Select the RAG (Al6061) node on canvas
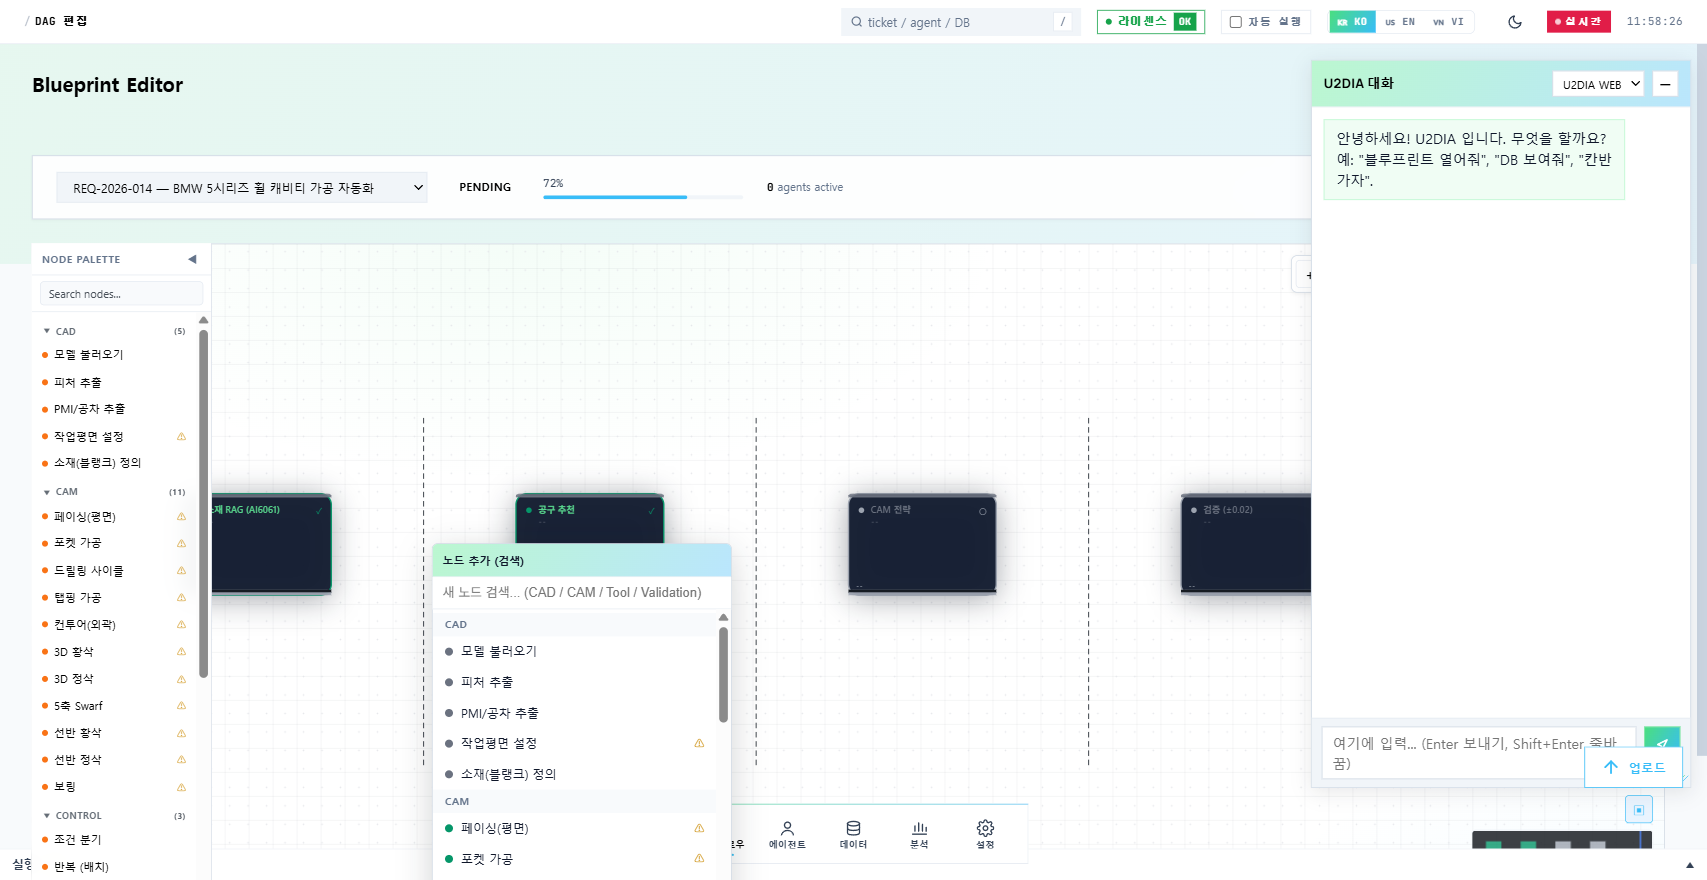The image size is (1707, 880). (271, 544)
